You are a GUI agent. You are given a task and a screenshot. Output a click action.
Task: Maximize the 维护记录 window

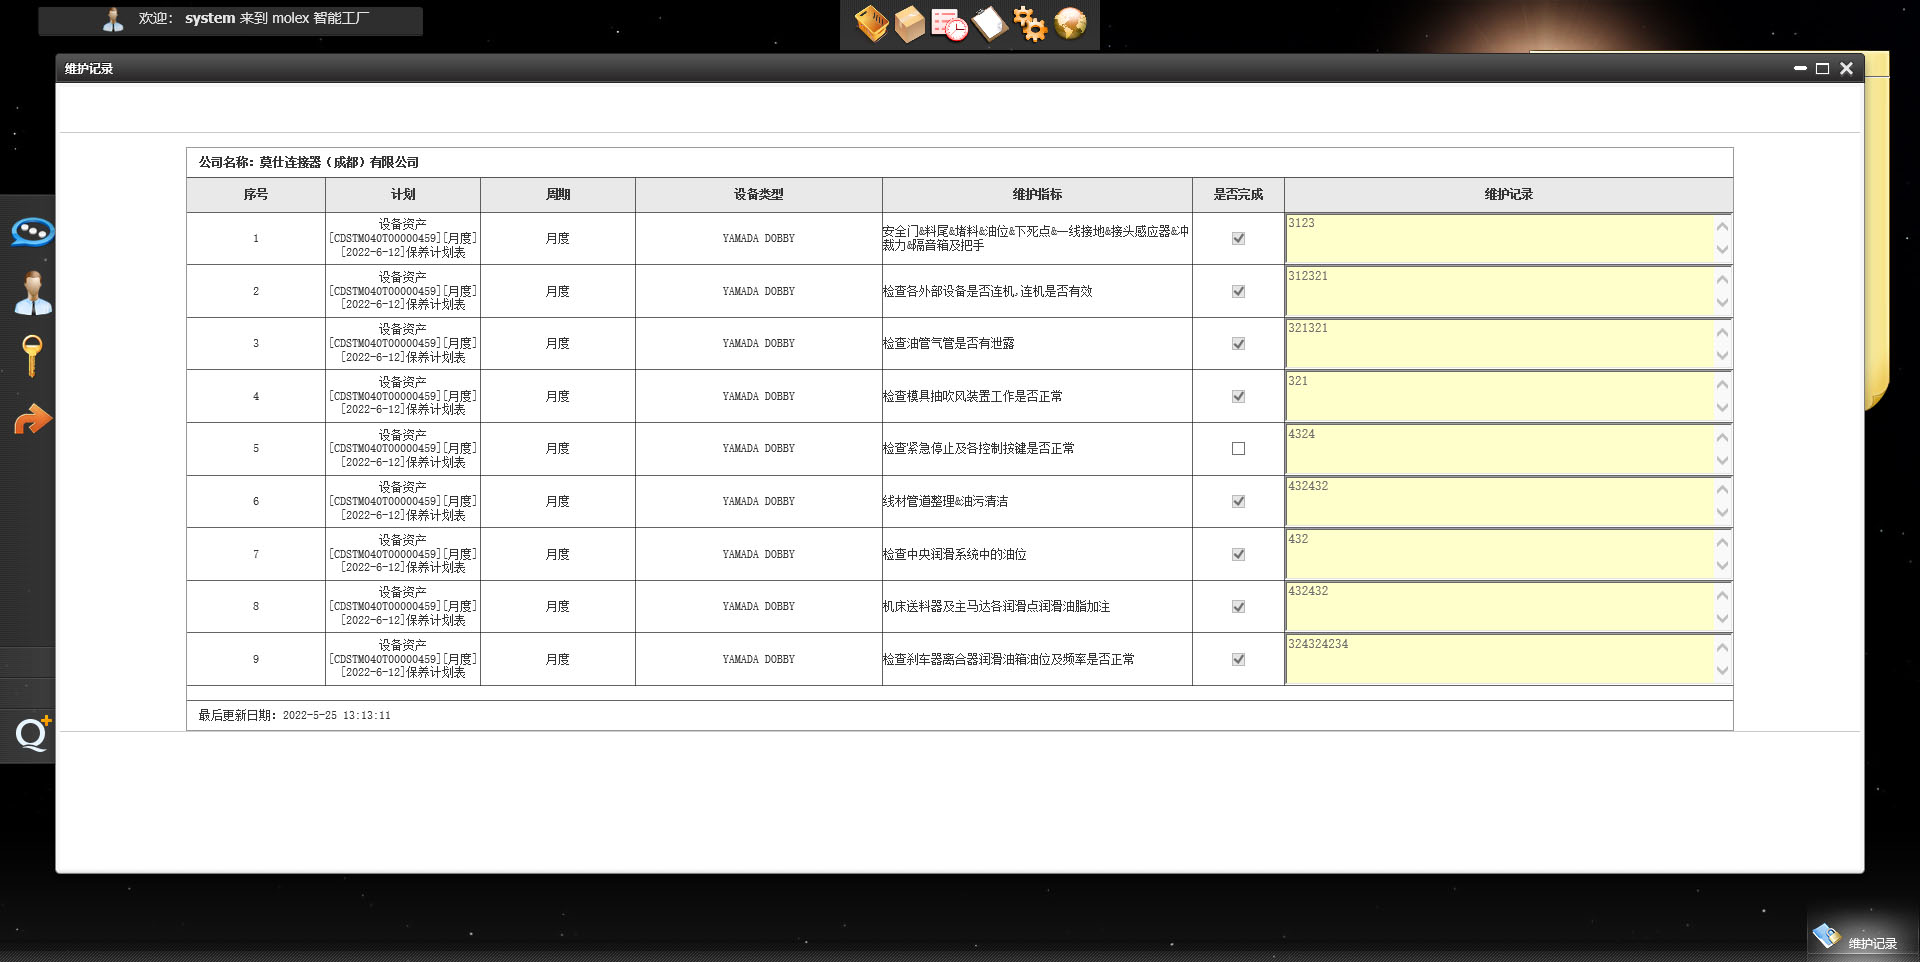(1822, 69)
